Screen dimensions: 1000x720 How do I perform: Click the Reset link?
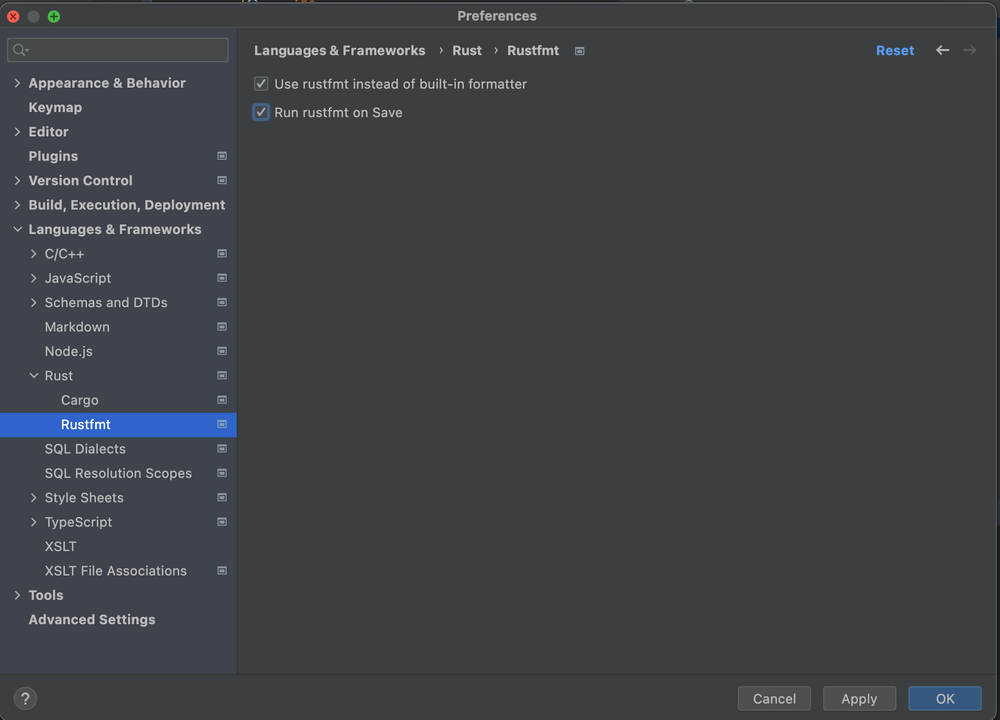point(895,50)
